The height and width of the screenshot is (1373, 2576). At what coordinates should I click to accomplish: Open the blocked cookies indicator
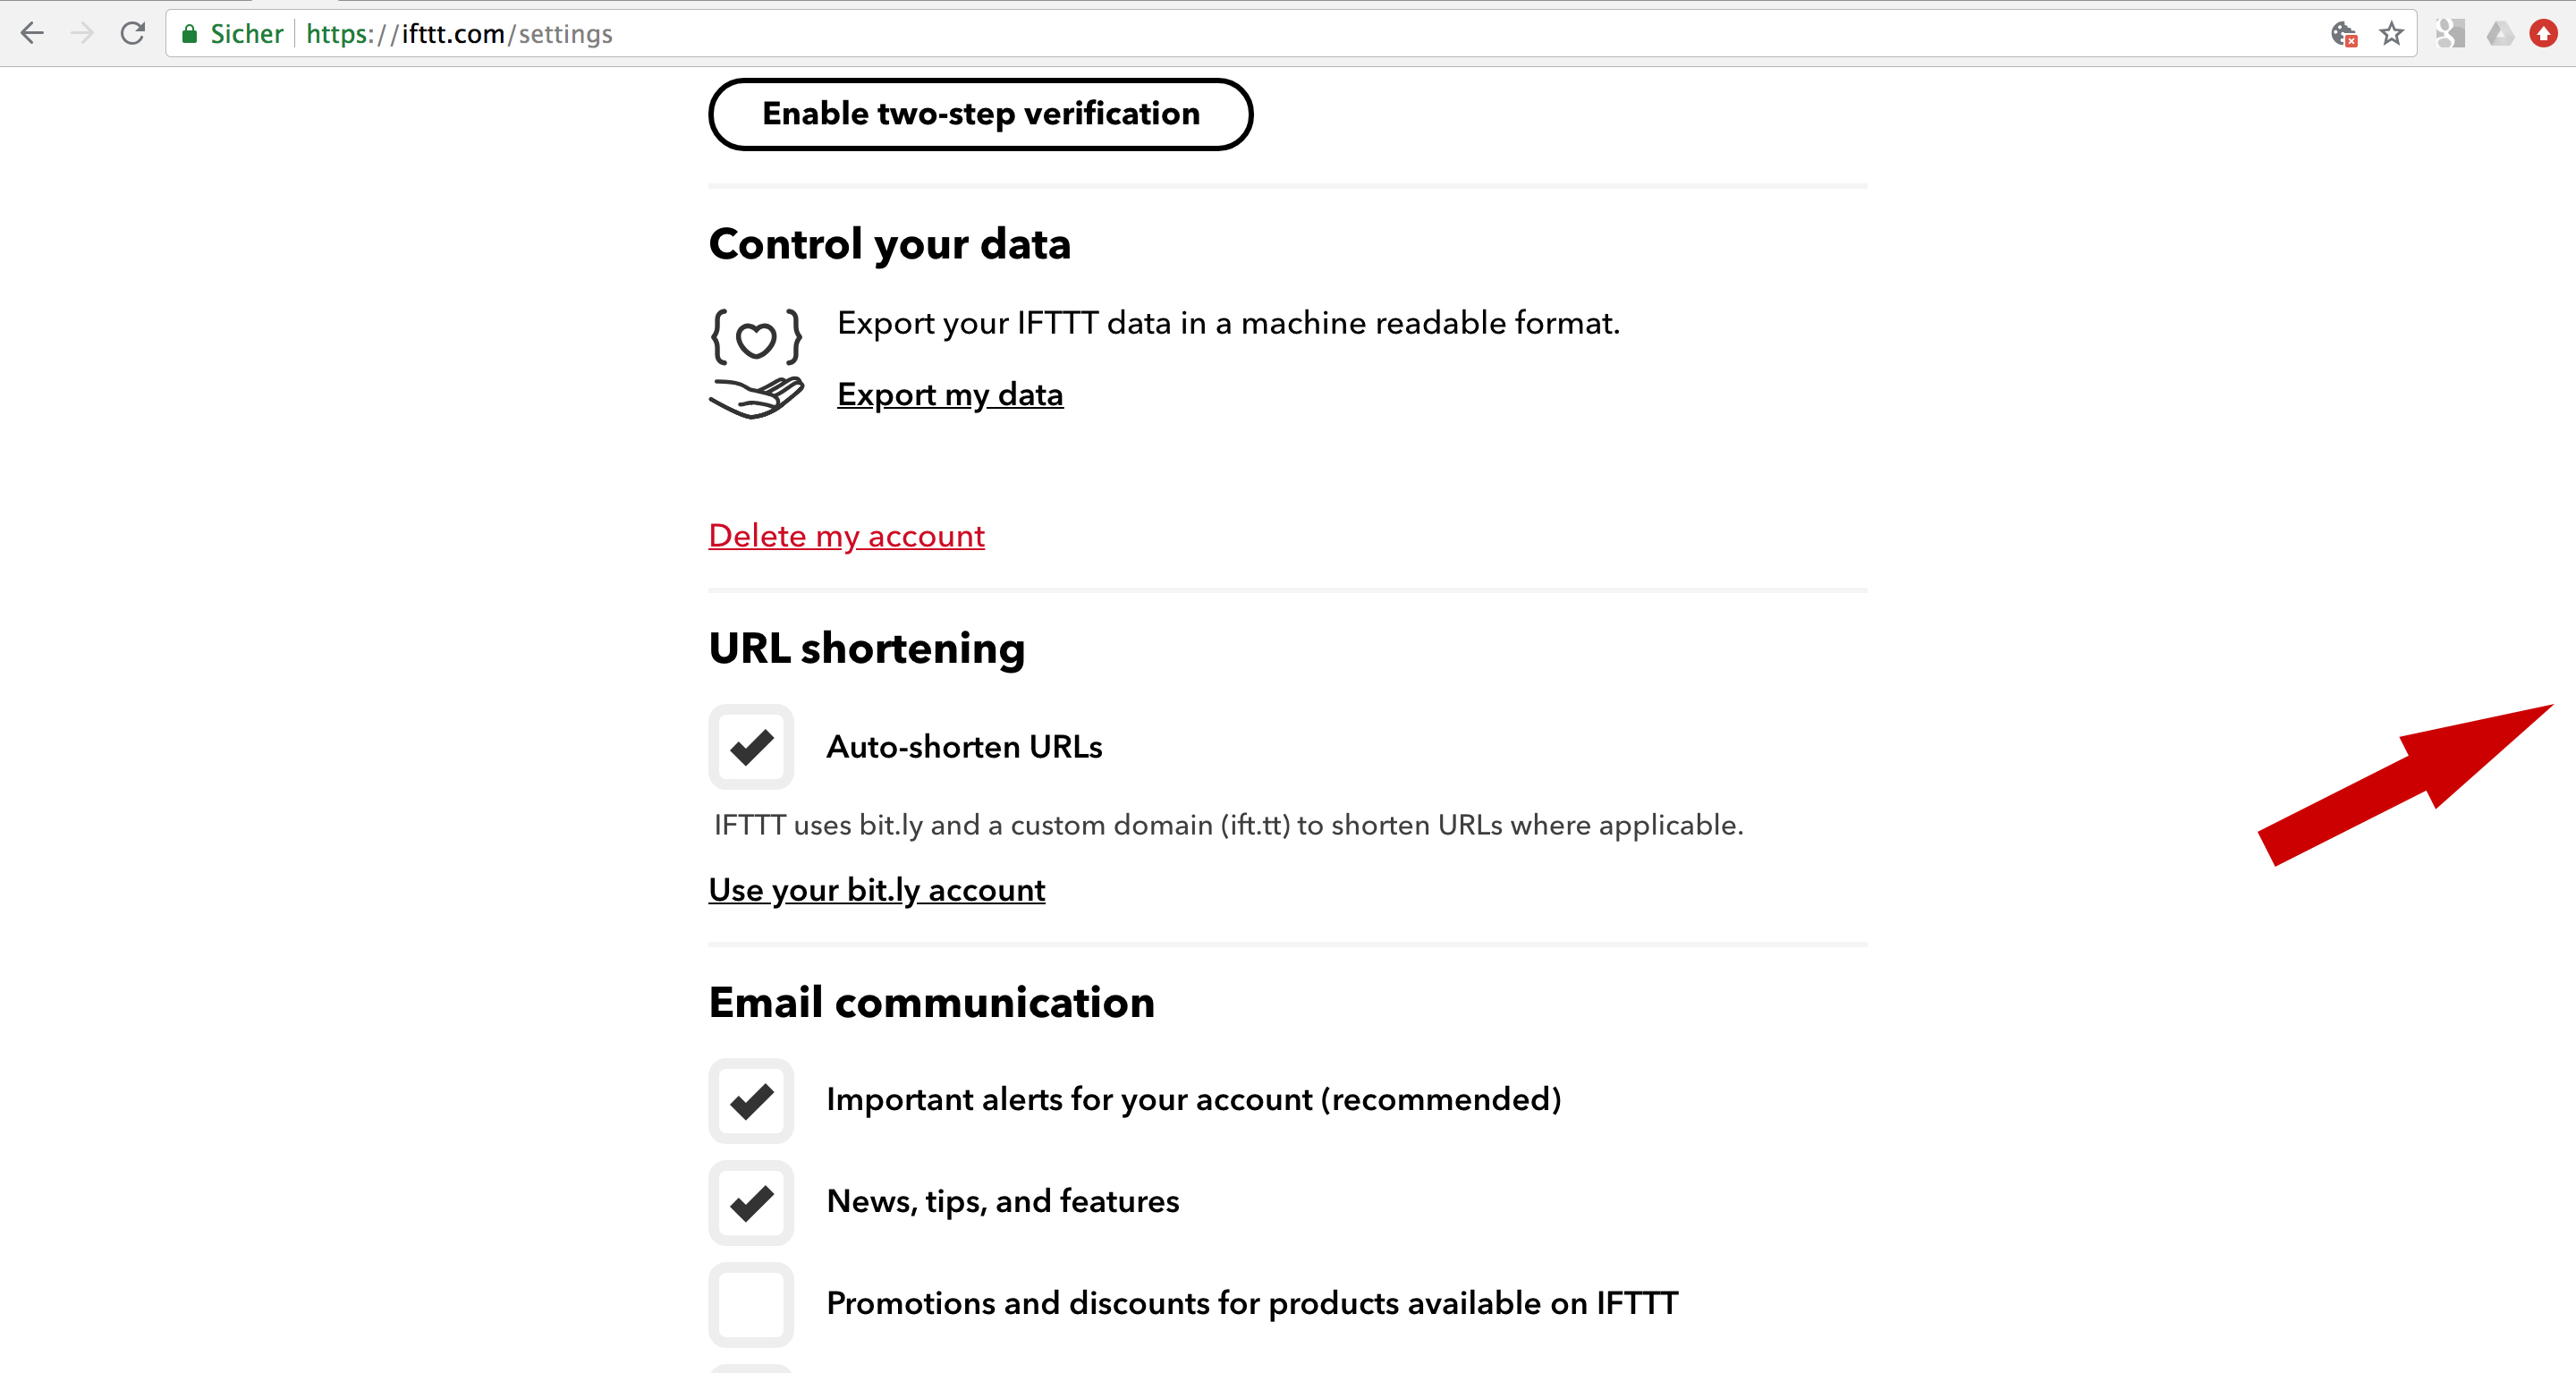point(2343,34)
